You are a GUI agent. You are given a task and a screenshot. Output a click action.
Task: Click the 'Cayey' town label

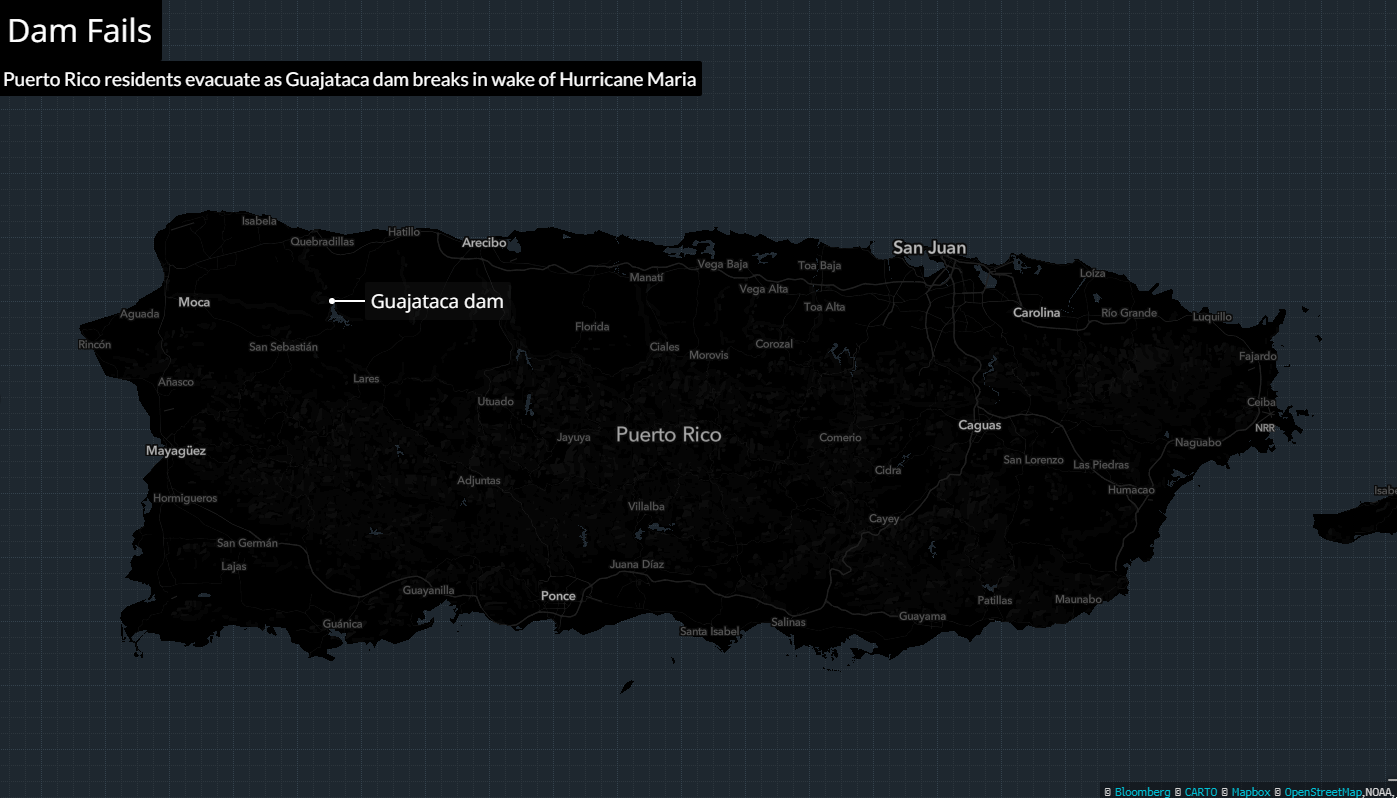[x=884, y=519]
